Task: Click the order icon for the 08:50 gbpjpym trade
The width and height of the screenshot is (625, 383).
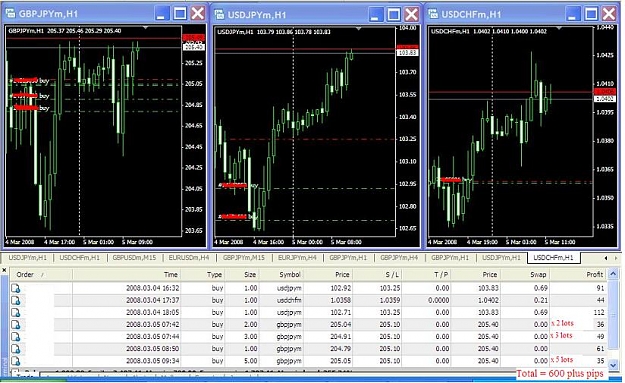Action: click(16, 349)
